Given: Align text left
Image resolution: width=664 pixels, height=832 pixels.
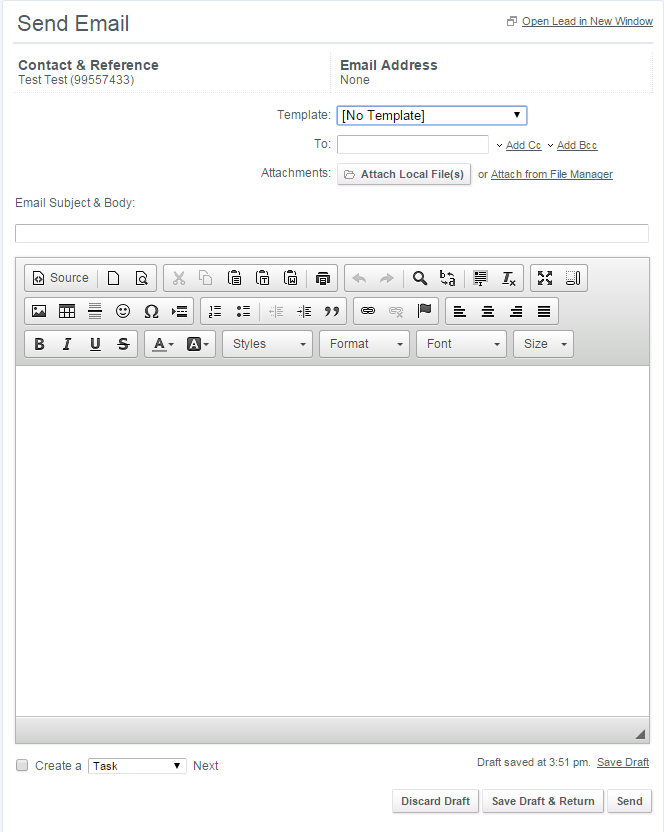Looking at the screenshot, I should pos(460,311).
